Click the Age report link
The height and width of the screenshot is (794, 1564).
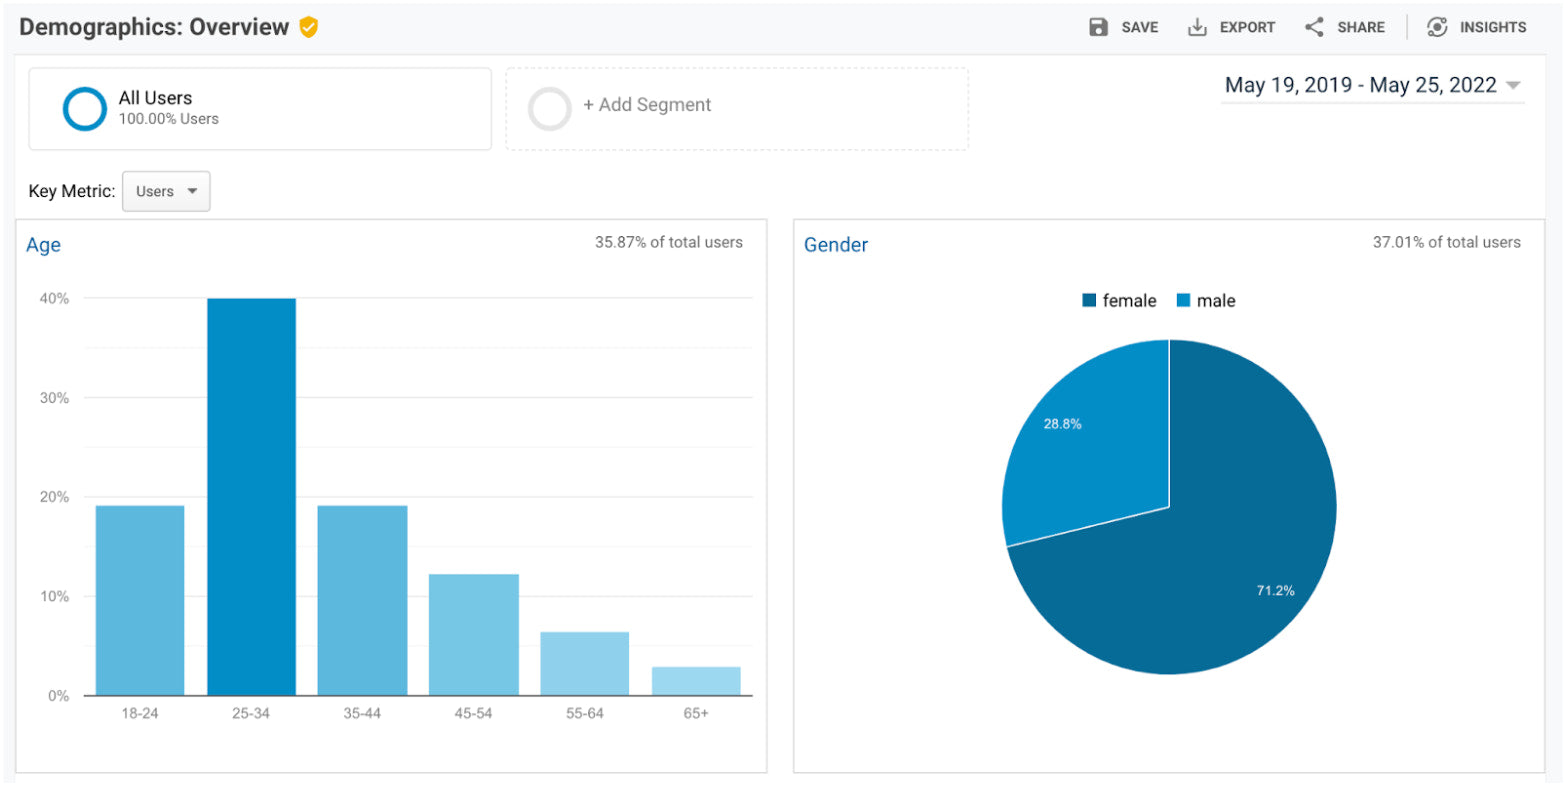tap(43, 245)
